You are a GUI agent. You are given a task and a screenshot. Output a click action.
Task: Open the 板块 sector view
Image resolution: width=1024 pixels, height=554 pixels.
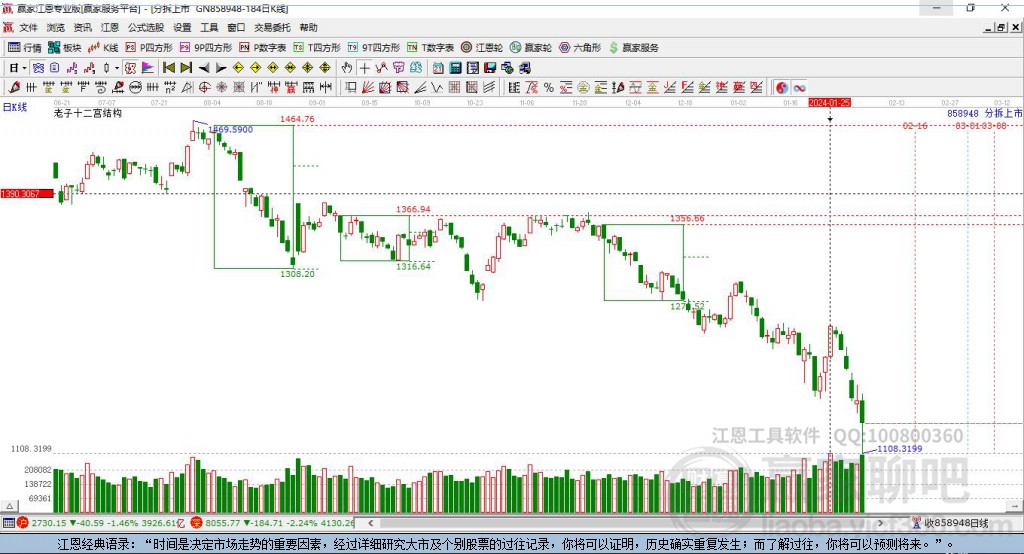click(x=65, y=48)
